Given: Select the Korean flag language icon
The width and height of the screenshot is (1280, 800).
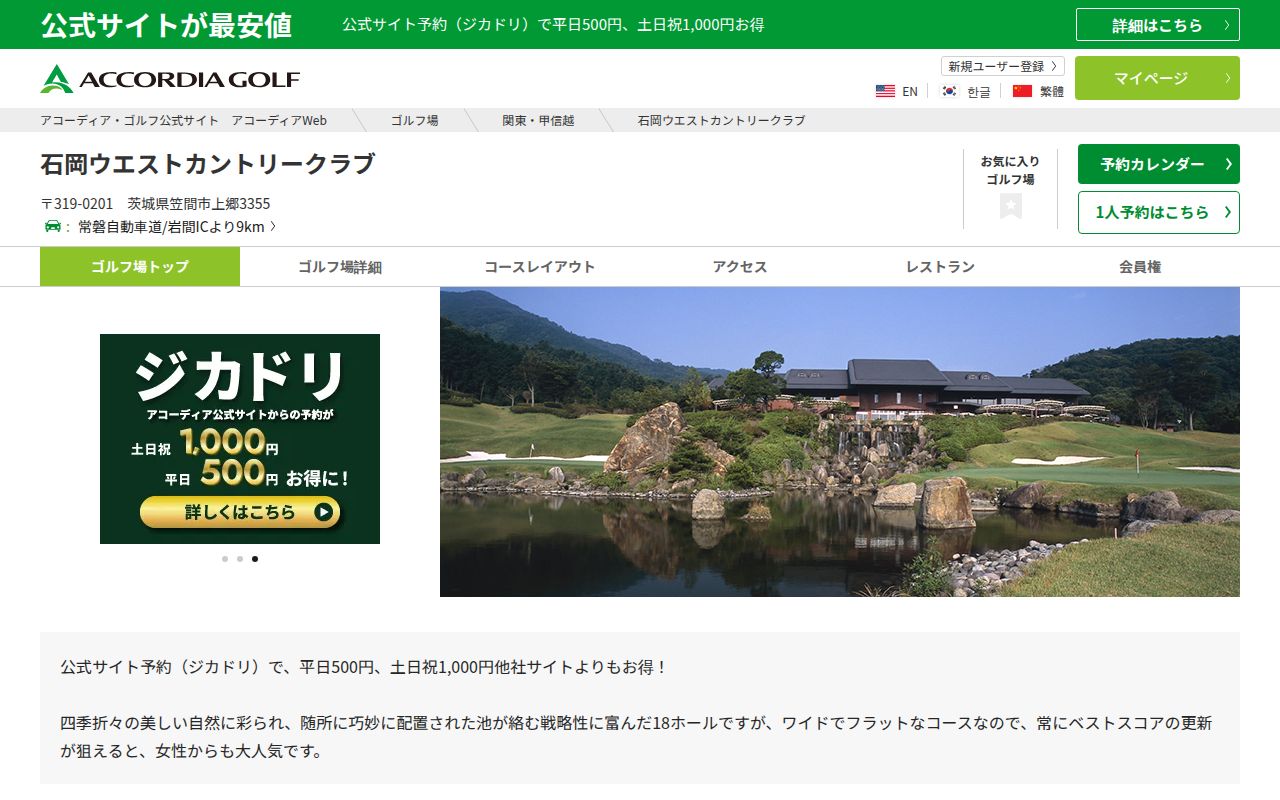Looking at the screenshot, I should [949, 91].
